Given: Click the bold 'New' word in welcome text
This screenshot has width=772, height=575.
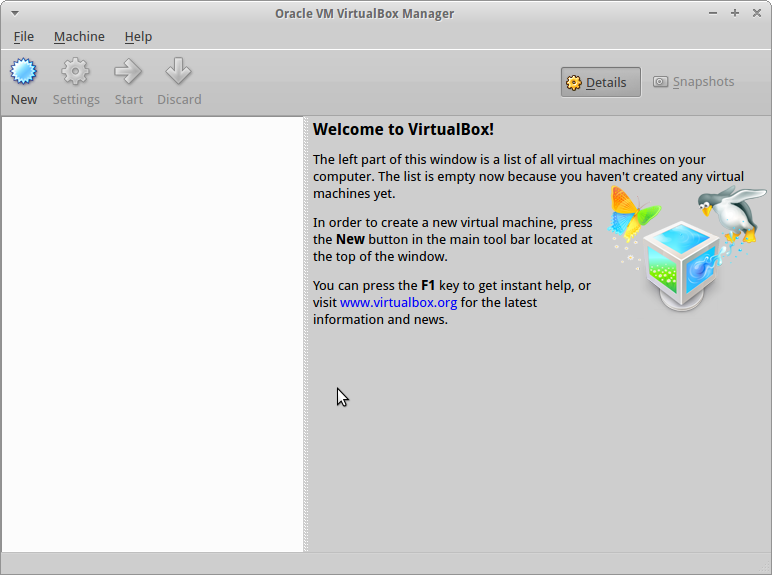Looking at the screenshot, I should point(350,239).
